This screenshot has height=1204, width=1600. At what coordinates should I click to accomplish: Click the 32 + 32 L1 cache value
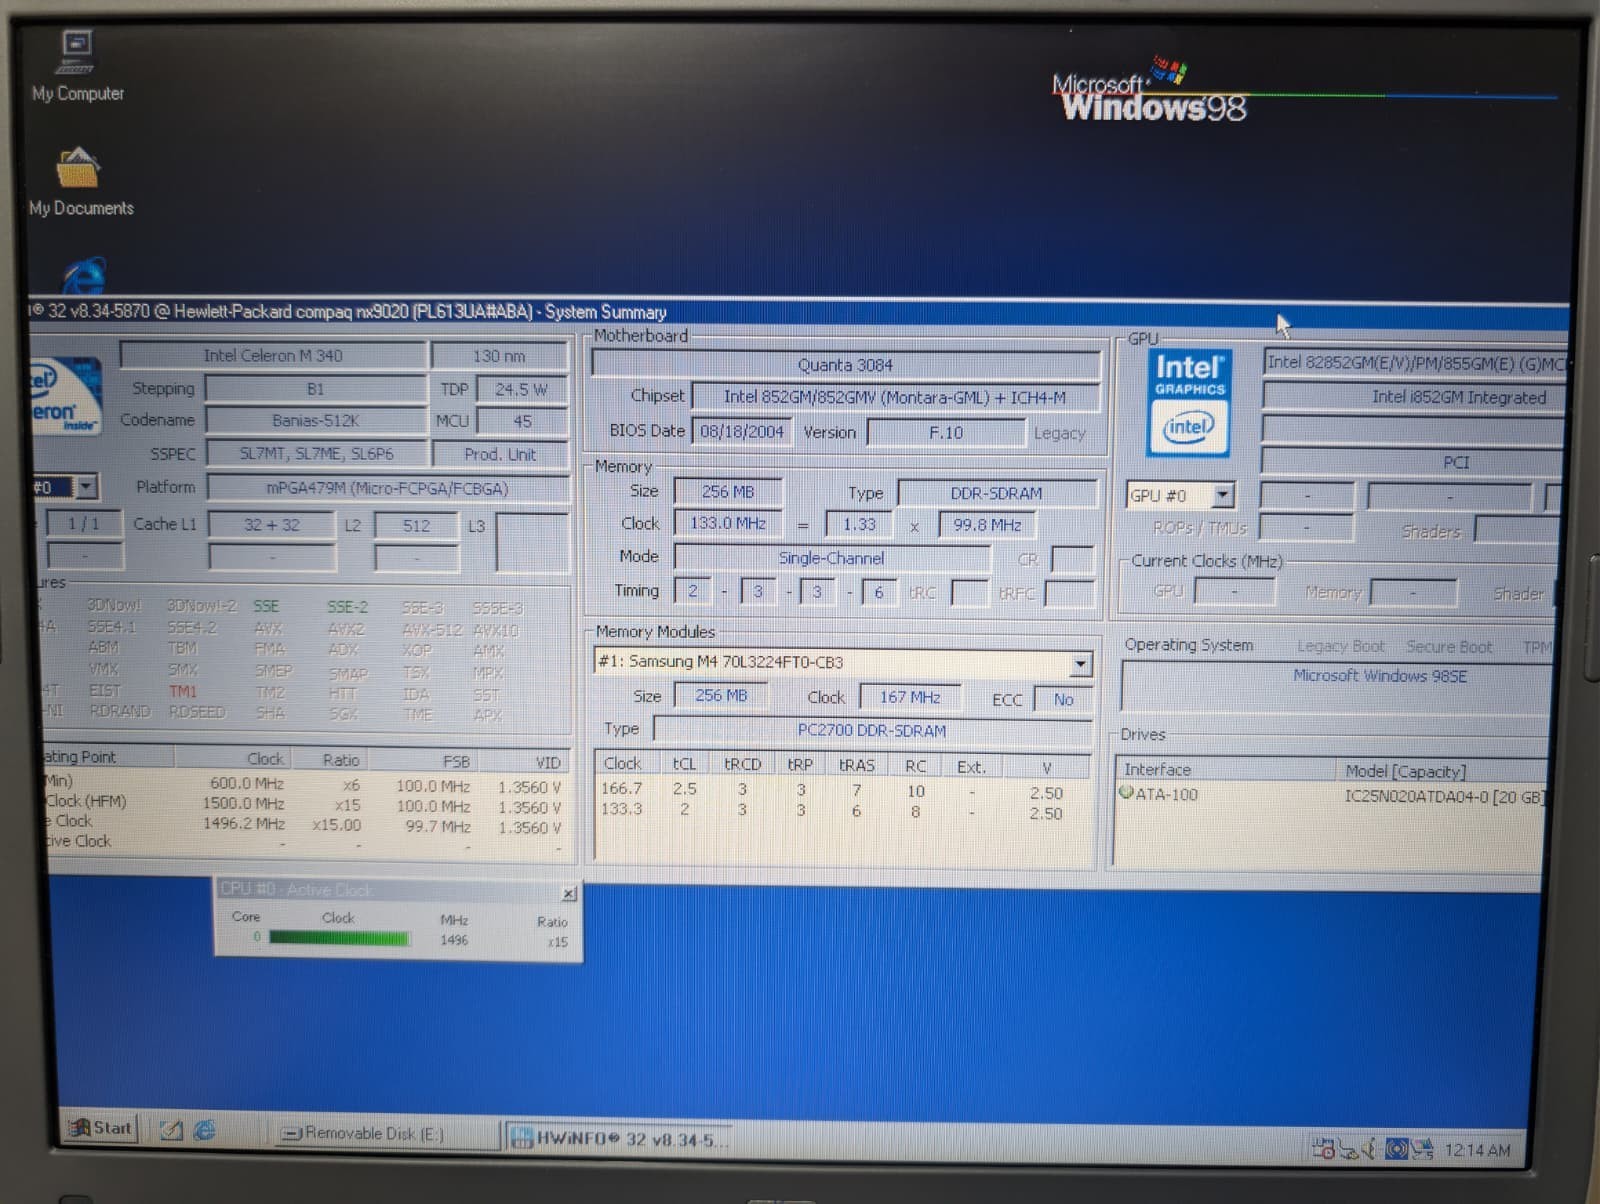click(272, 525)
